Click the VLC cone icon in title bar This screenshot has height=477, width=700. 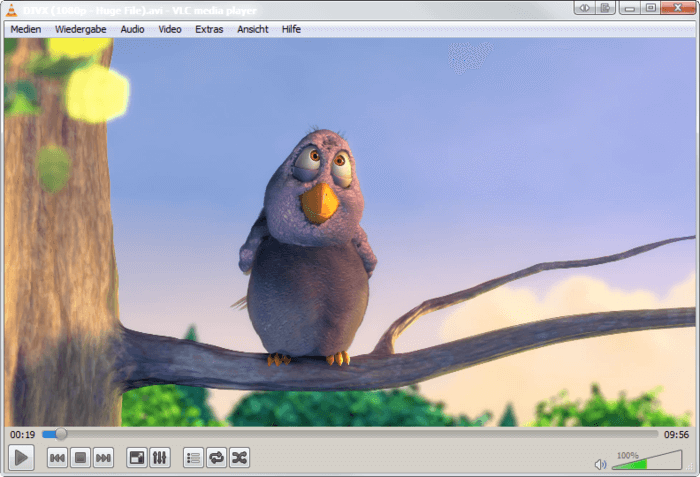pyautogui.click(x=12, y=10)
